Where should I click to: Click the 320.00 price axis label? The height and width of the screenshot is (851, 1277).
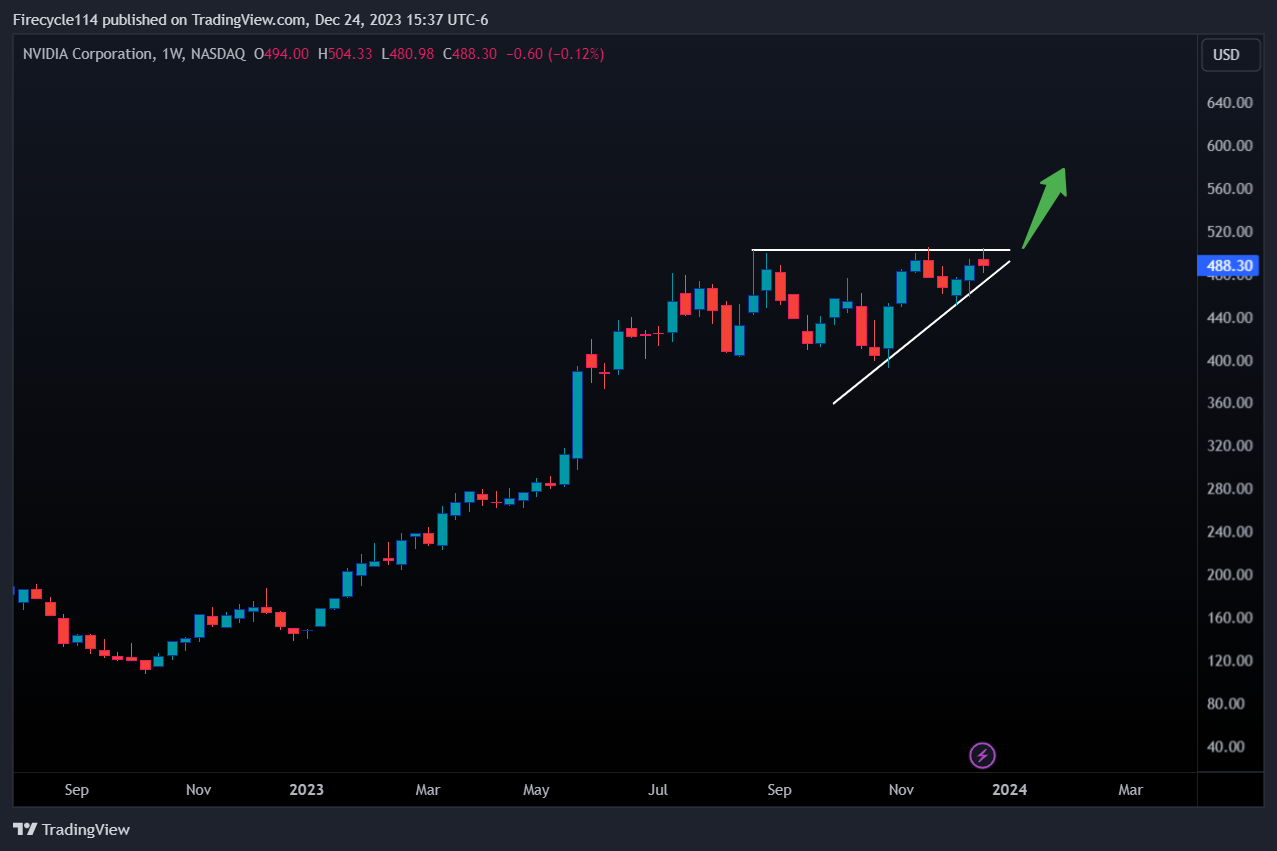[1229, 445]
